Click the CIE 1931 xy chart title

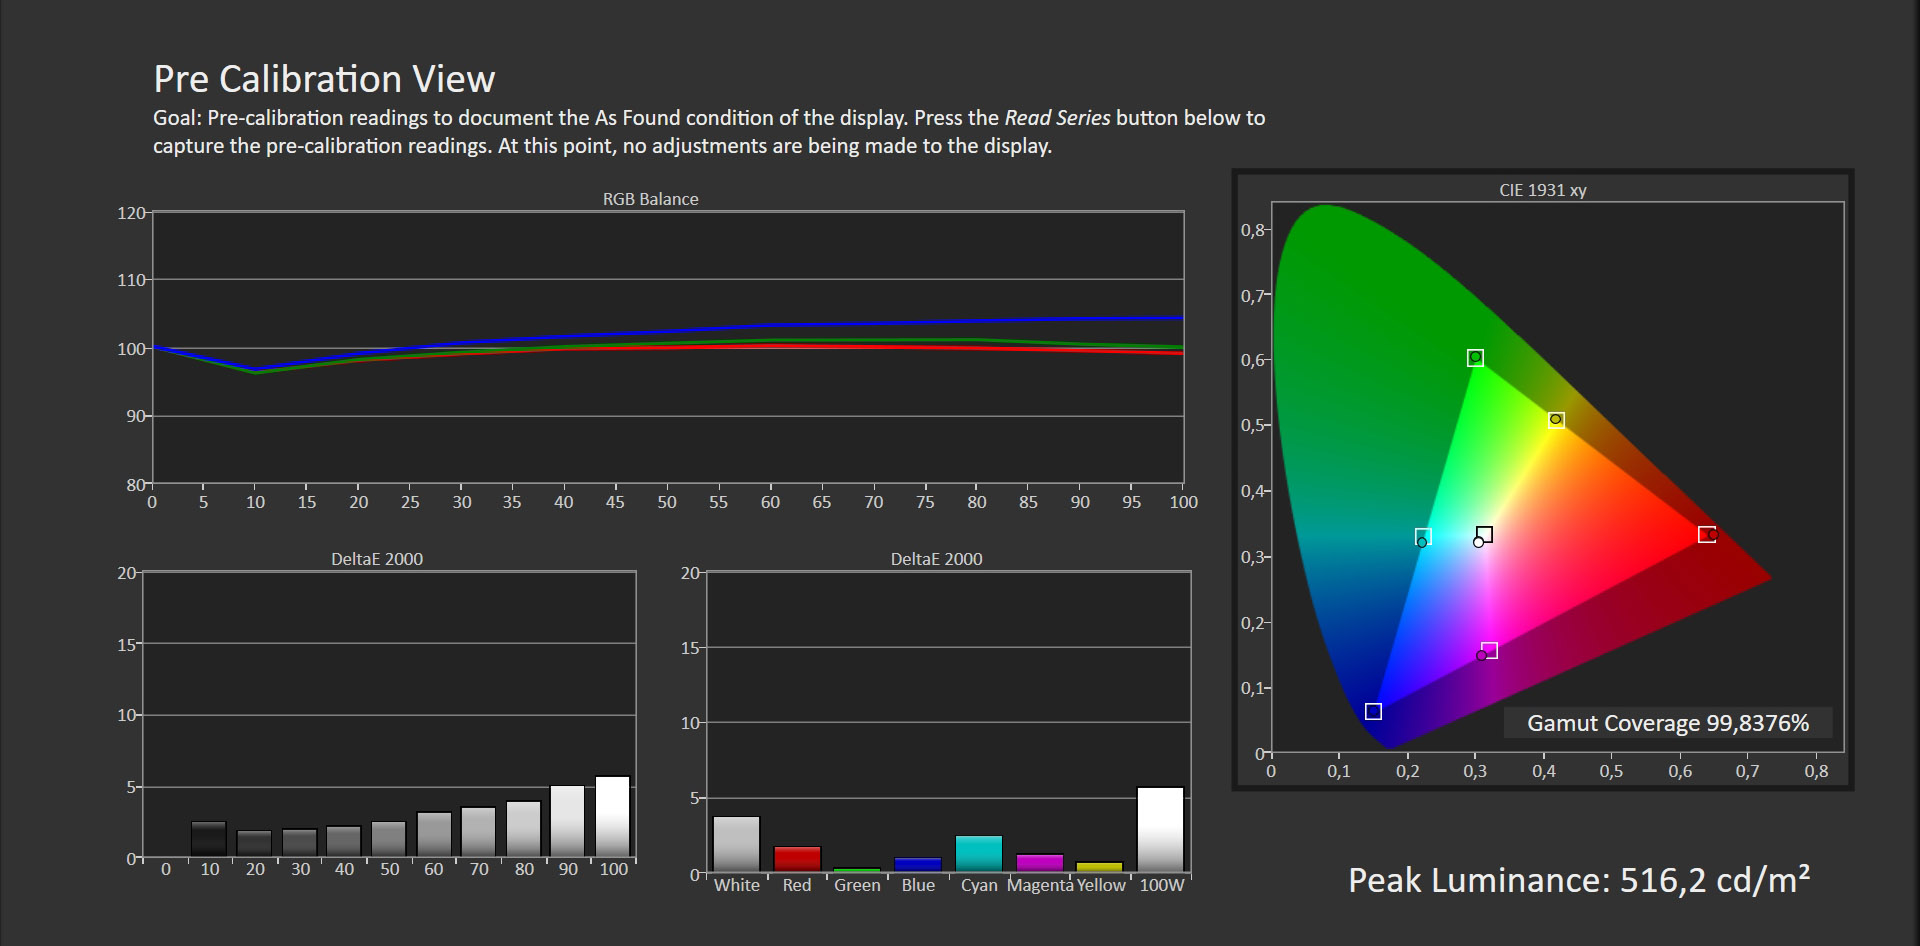(x=1542, y=190)
